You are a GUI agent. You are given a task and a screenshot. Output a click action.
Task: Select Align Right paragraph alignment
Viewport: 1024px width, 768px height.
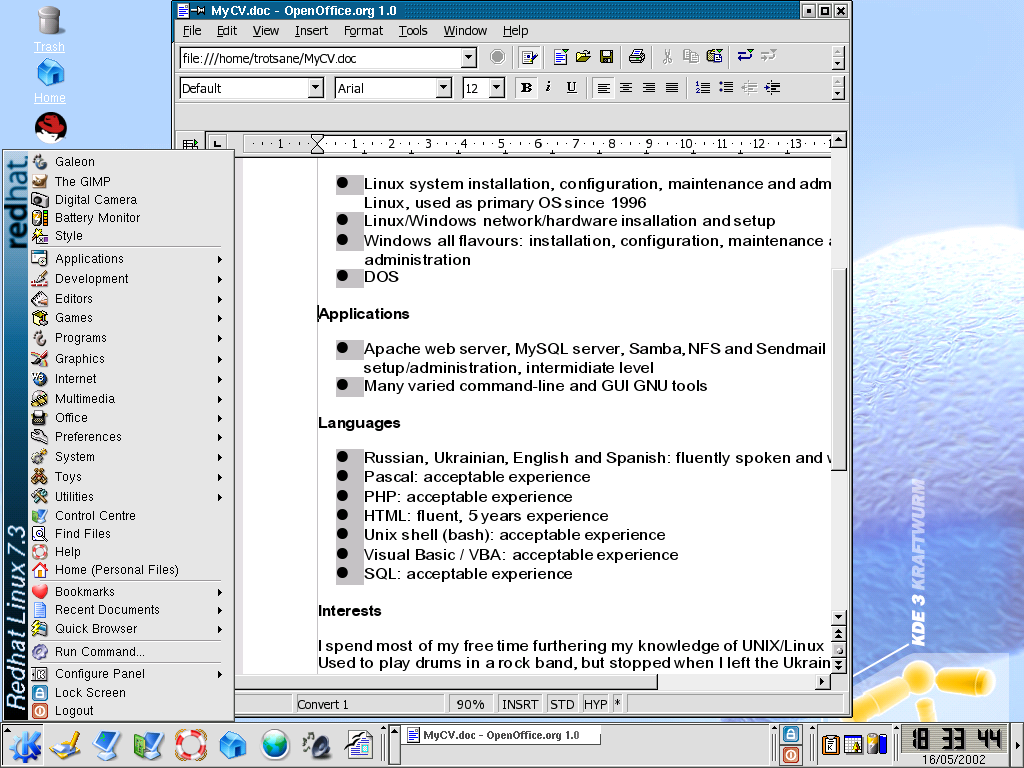pyautogui.click(x=648, y=88)
